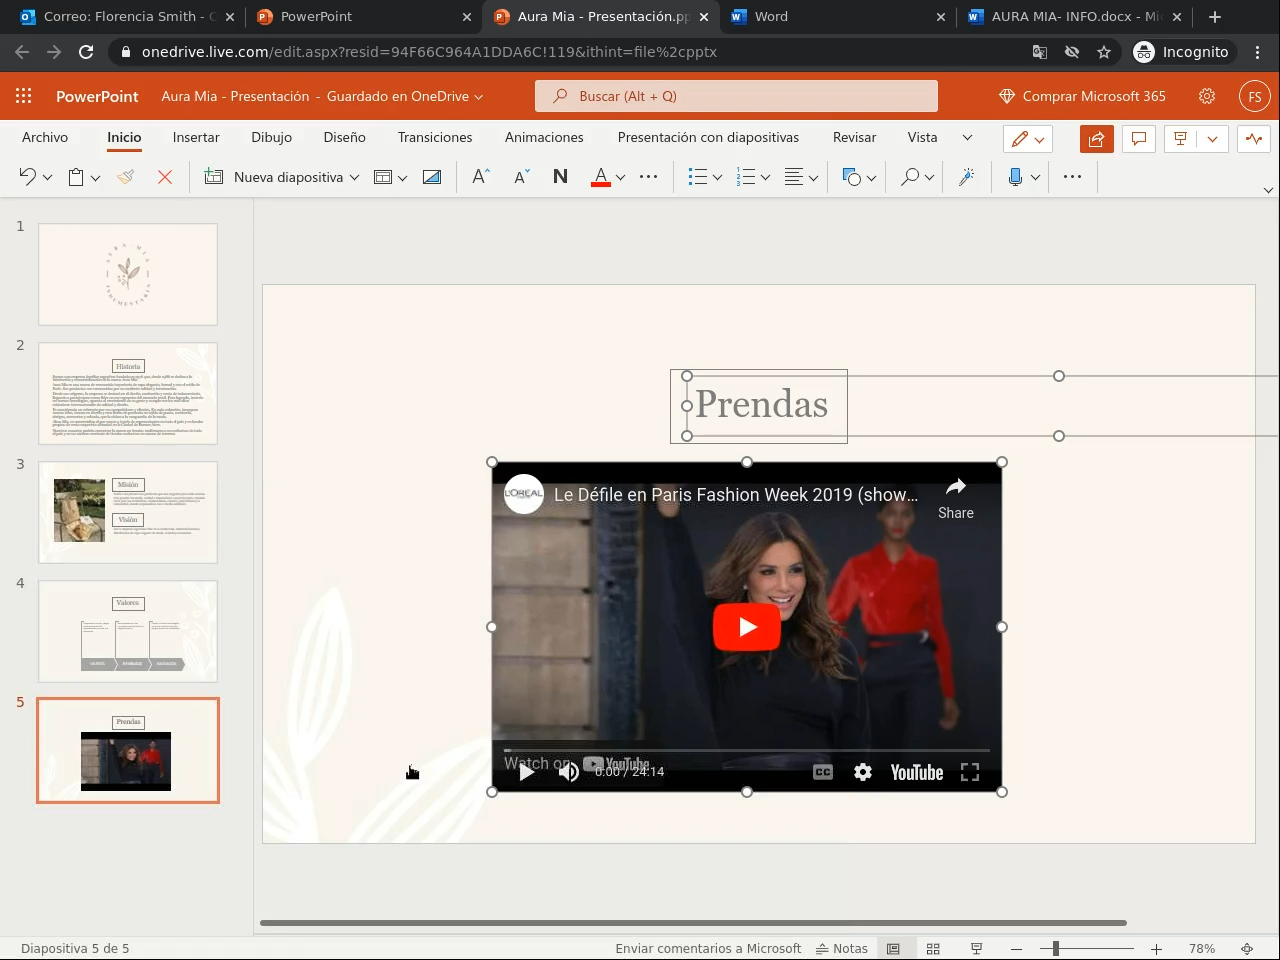
Task: Click Enviar comentarios a Microsoft link
Action: pos(708,948)
